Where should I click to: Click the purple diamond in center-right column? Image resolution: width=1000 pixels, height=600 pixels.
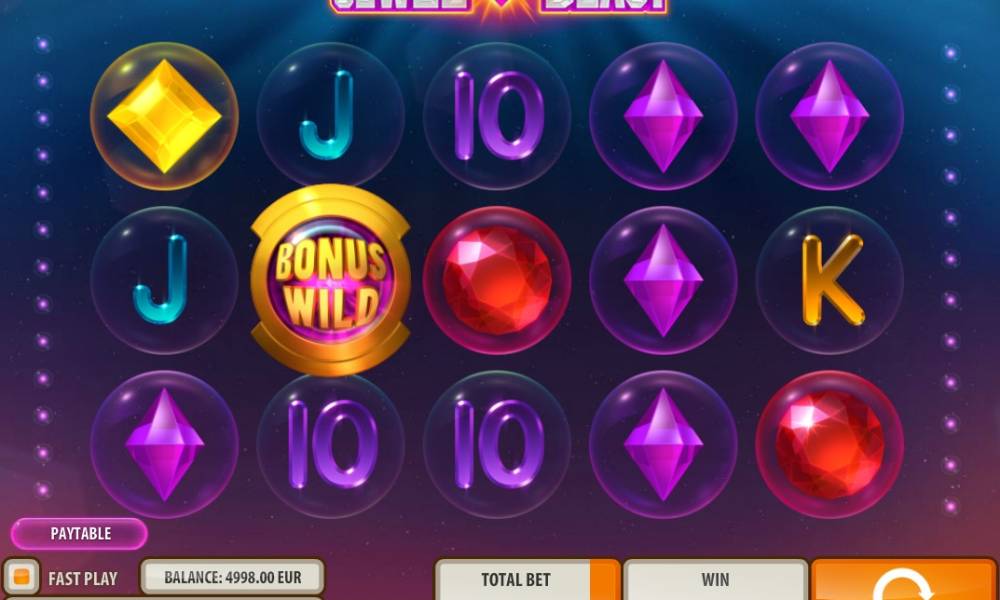click(663, 280)
